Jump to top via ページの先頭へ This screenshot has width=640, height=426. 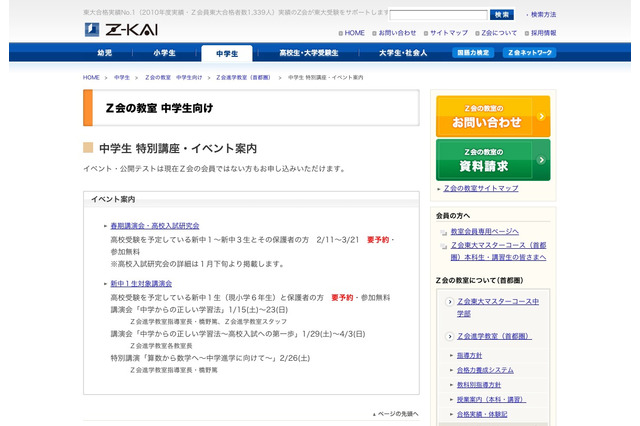[x=396, y=414]
